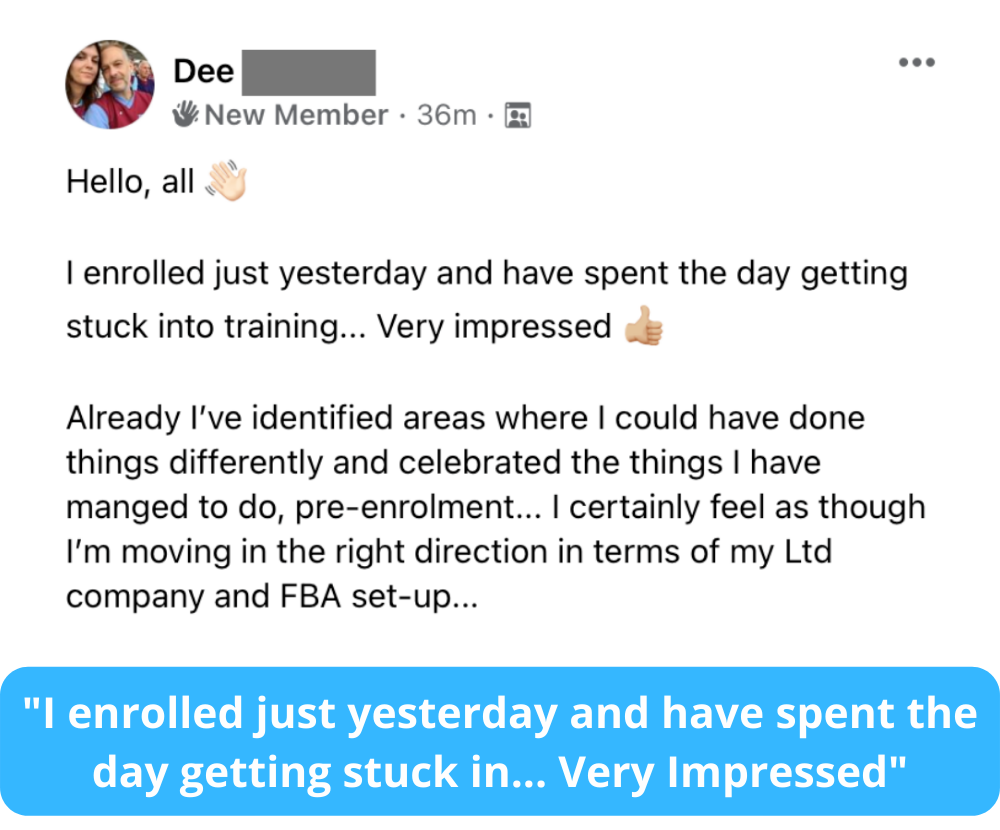This screenshot has height=830, width=1000.
Task: Click the "Very impressed" text in the post
Action: [x=493, y=327]
